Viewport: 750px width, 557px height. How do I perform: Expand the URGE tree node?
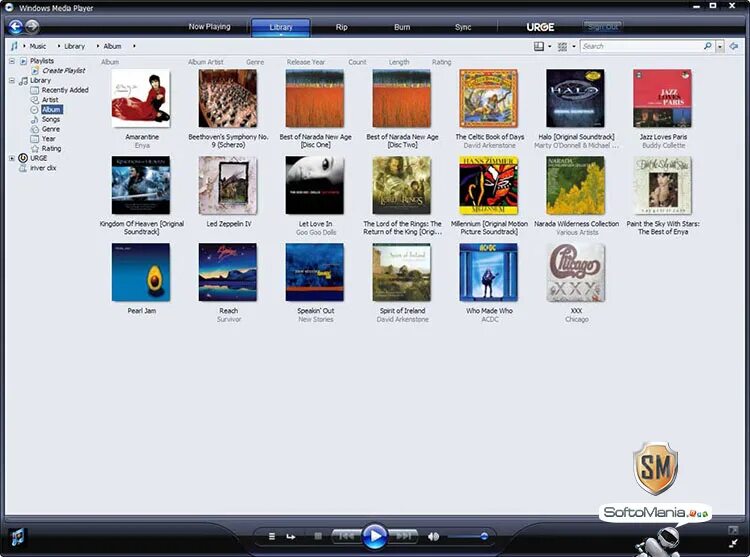coord(12,158)
